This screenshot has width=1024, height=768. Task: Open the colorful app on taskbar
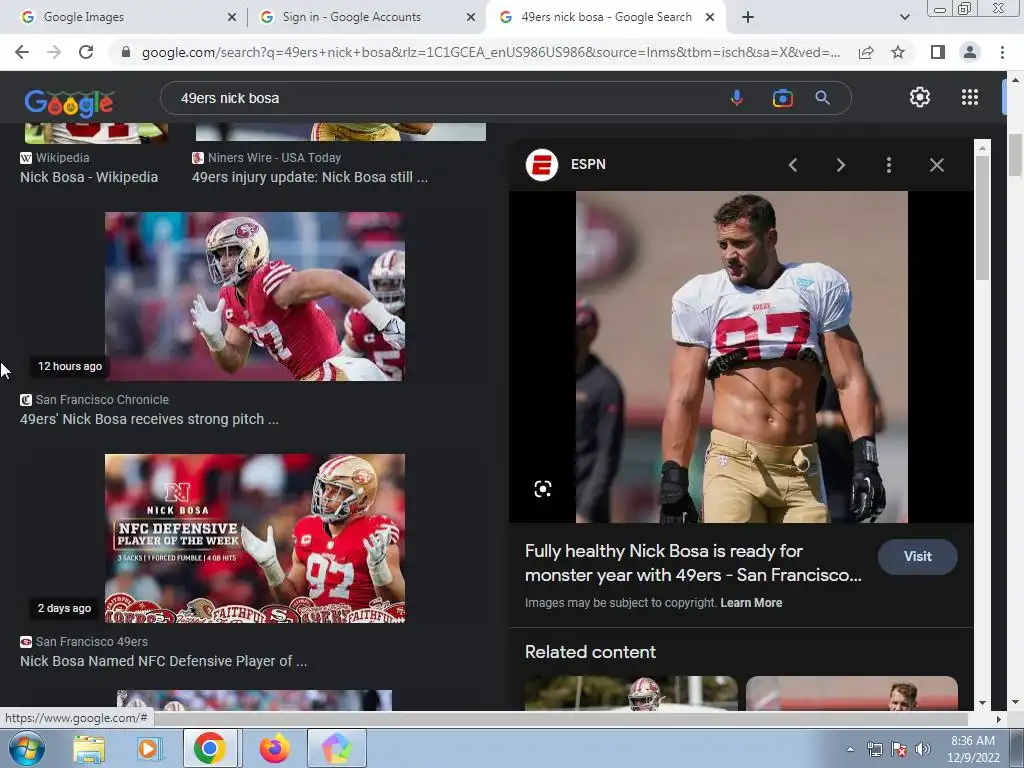coord(336,748)
